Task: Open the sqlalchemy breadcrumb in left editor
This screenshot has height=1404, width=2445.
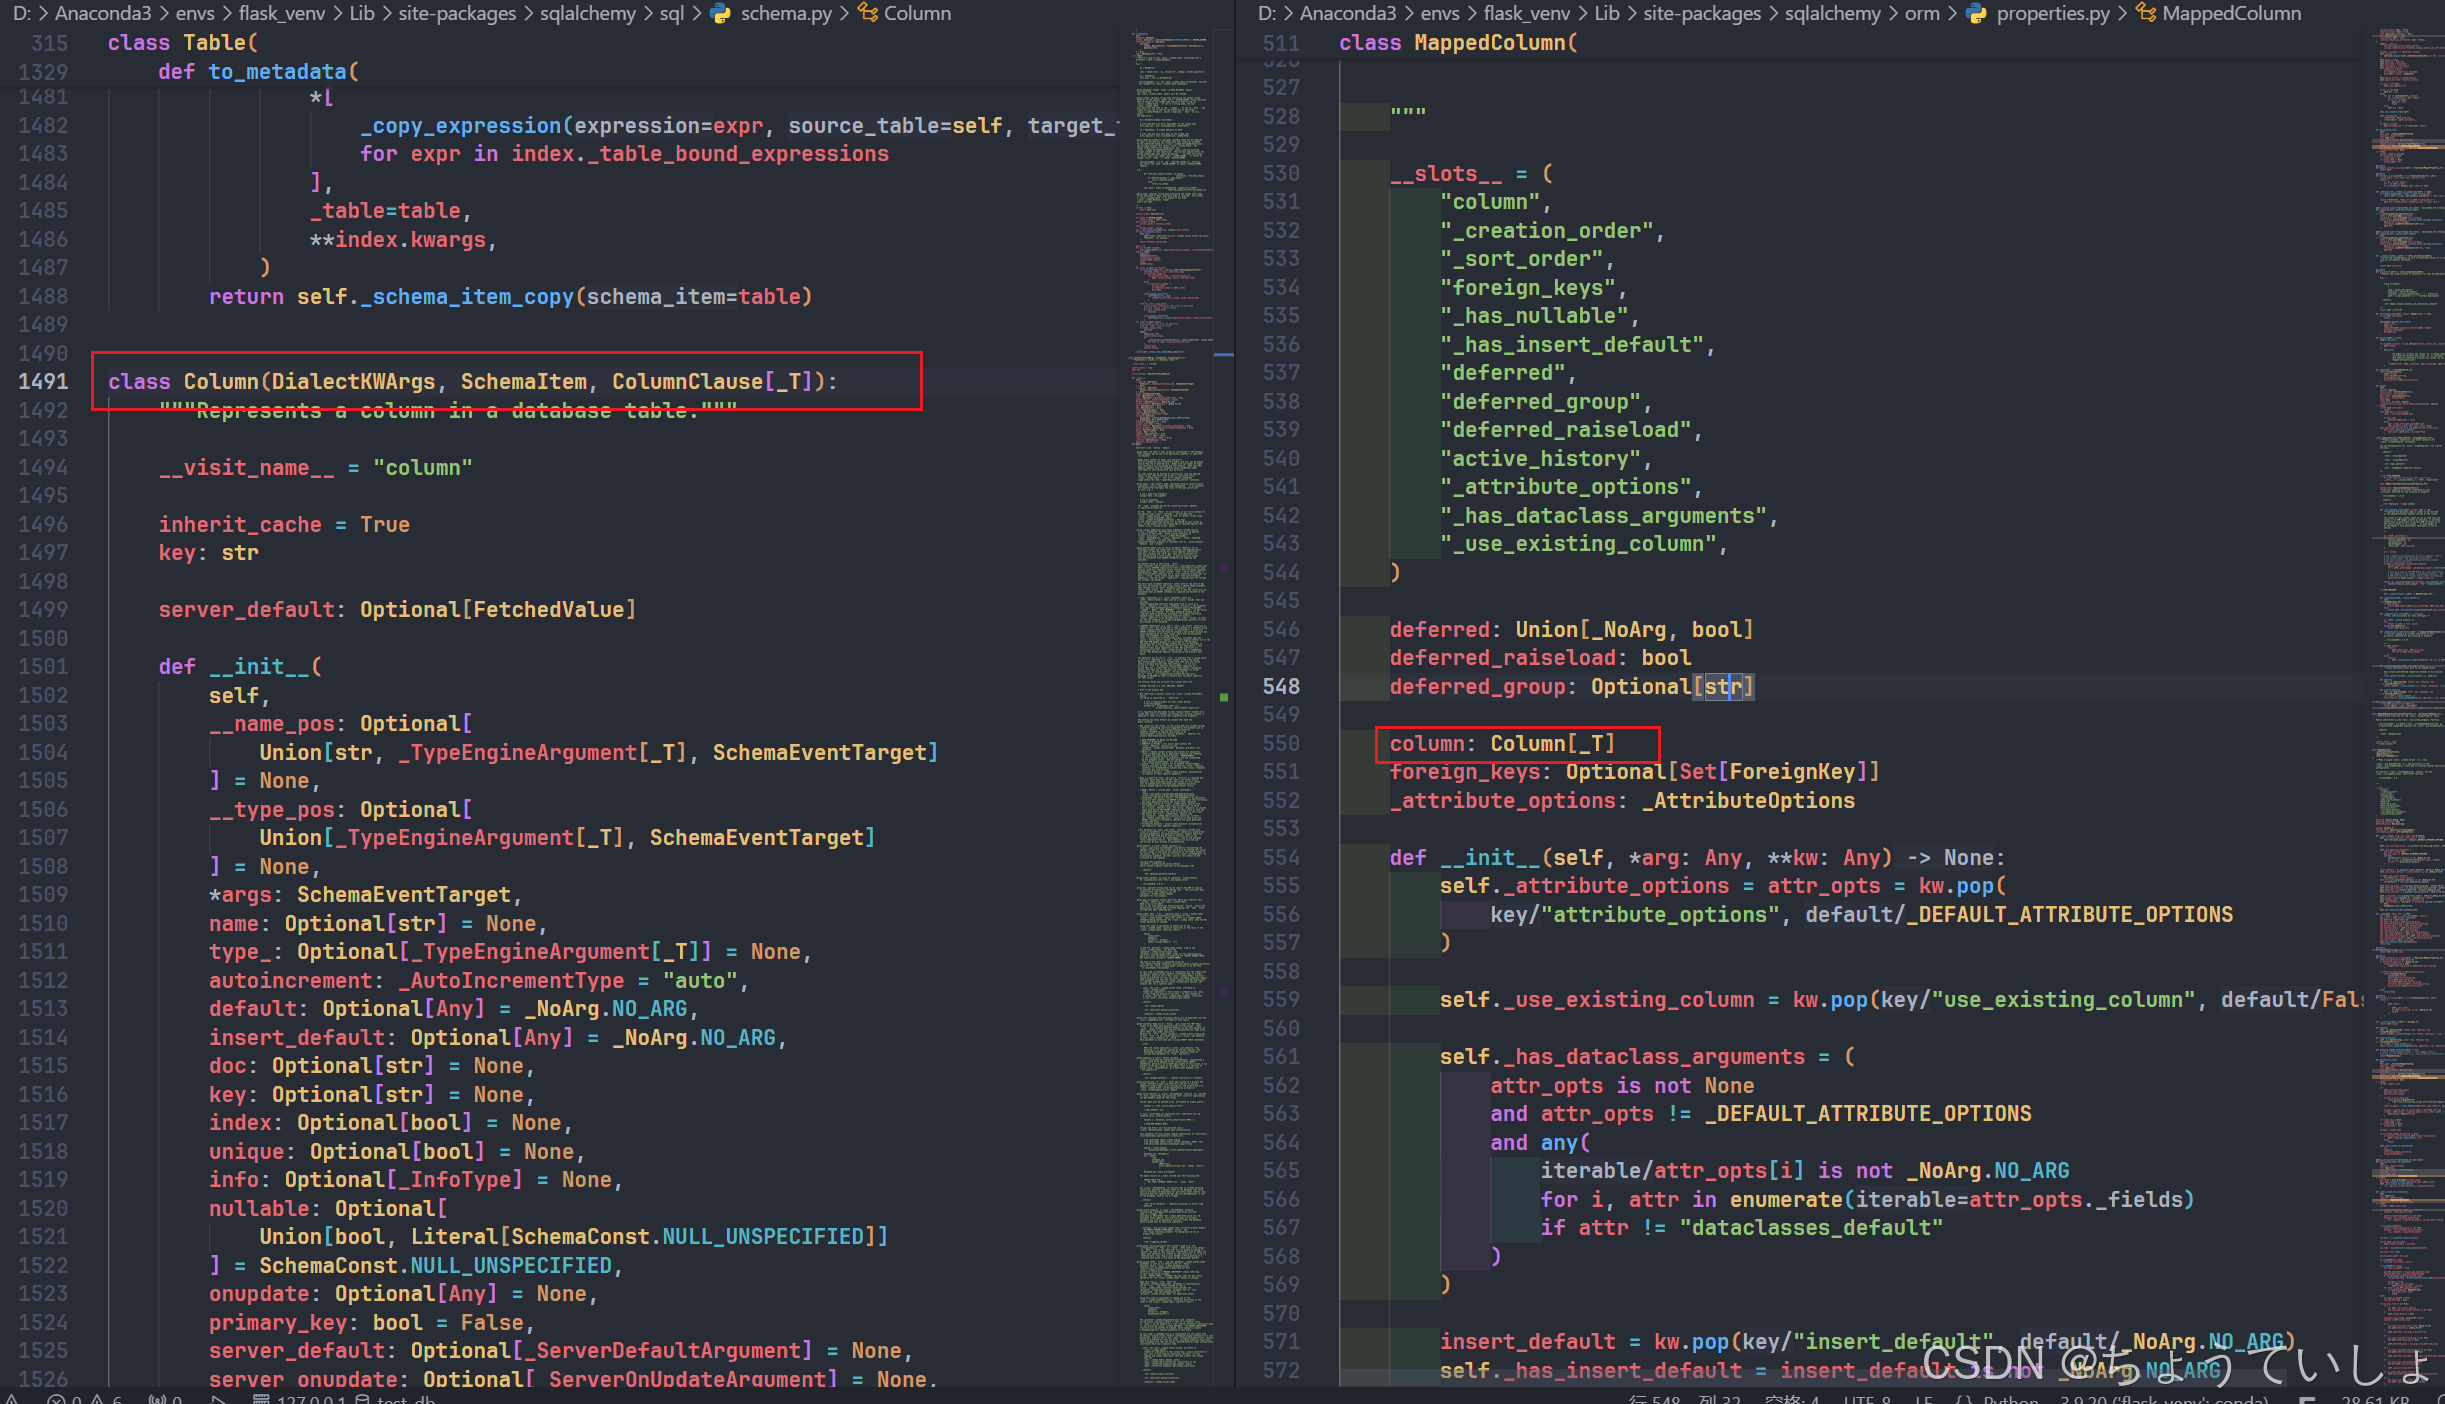Action: pos(587,13)
